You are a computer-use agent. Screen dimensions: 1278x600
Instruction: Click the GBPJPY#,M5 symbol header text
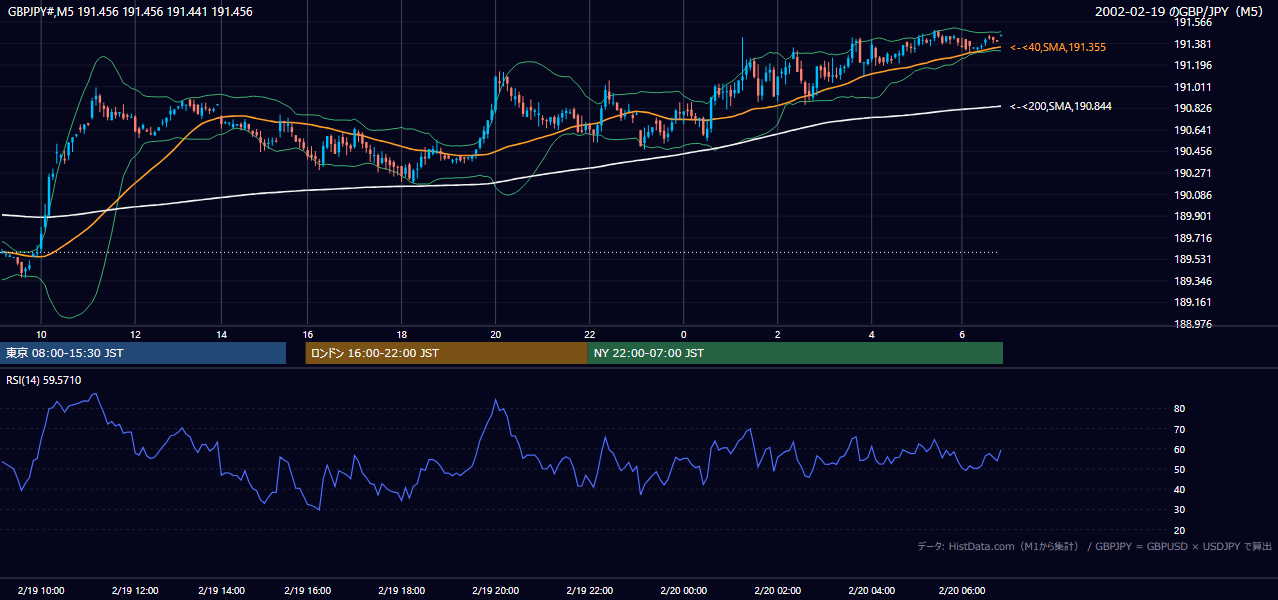(x=130, y=12)
